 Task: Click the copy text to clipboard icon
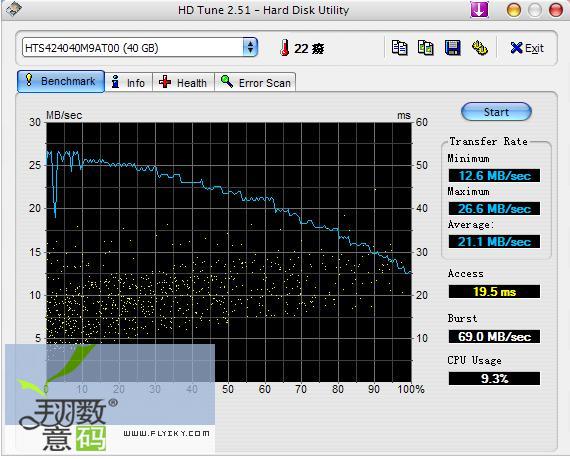click(x=400, y=48)
